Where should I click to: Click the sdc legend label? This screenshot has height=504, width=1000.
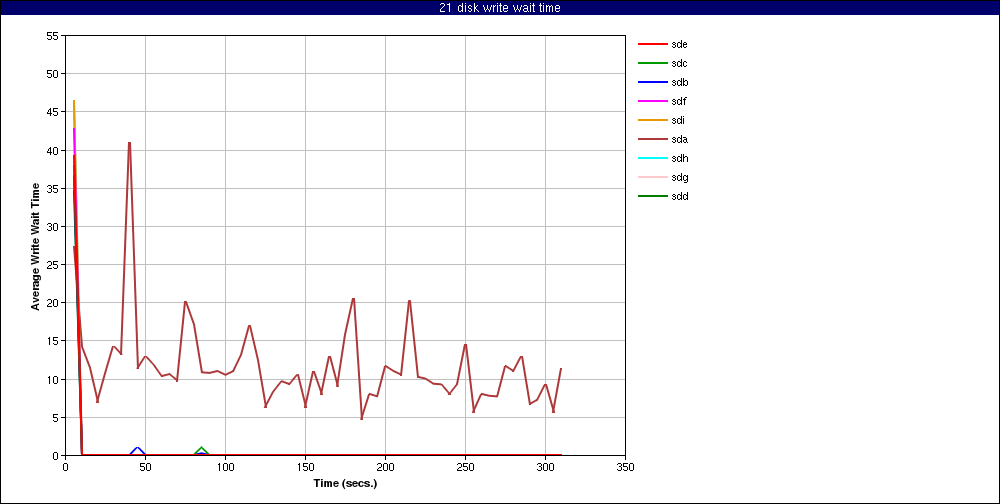point(679,63)
